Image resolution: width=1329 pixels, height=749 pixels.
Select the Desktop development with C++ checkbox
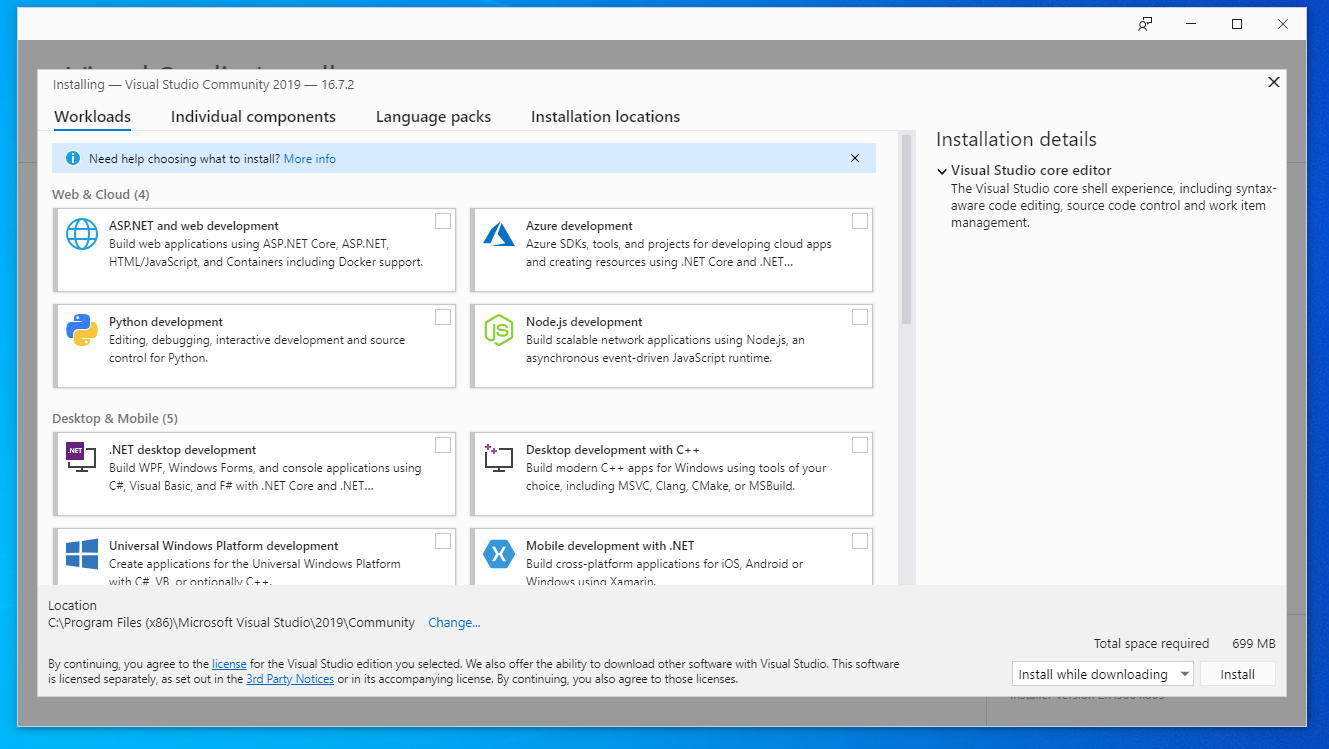(860, 444)
